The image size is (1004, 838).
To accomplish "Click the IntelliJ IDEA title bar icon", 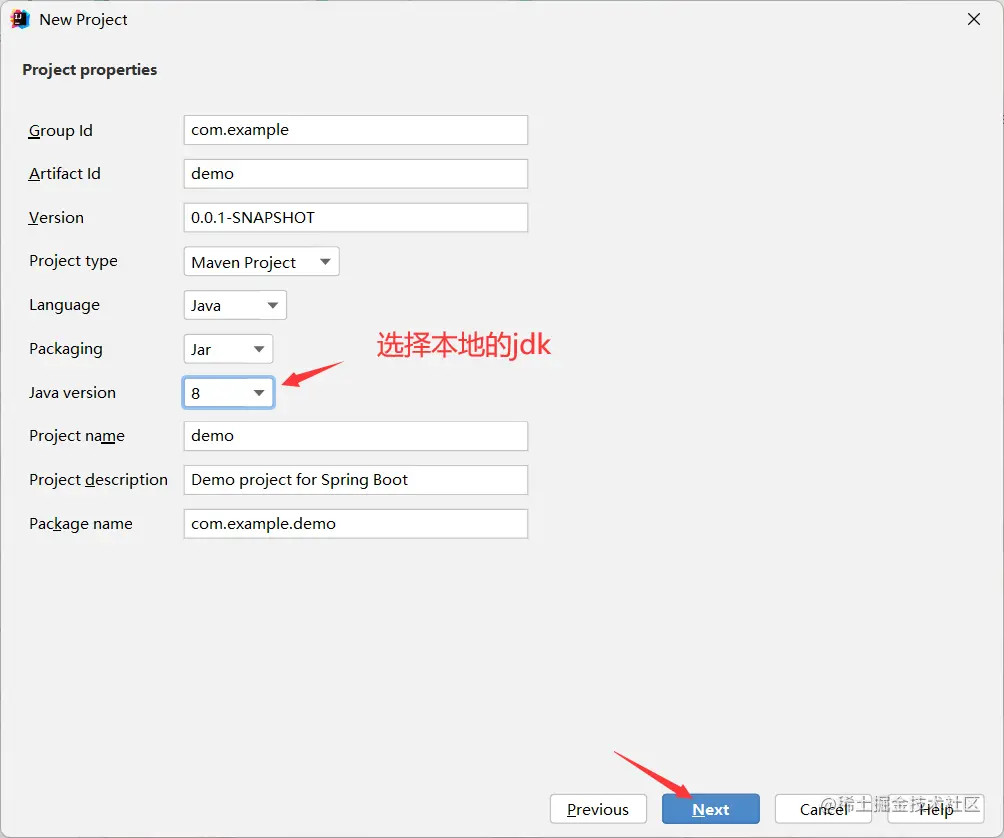I will [x=20, y=19].
